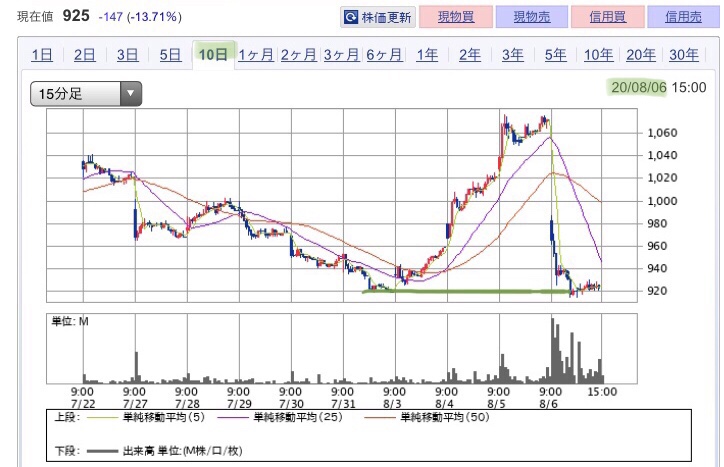The height and width of the screenshot is (467, 724).
Task: Open the 信用買 order link
Action: 608,17
